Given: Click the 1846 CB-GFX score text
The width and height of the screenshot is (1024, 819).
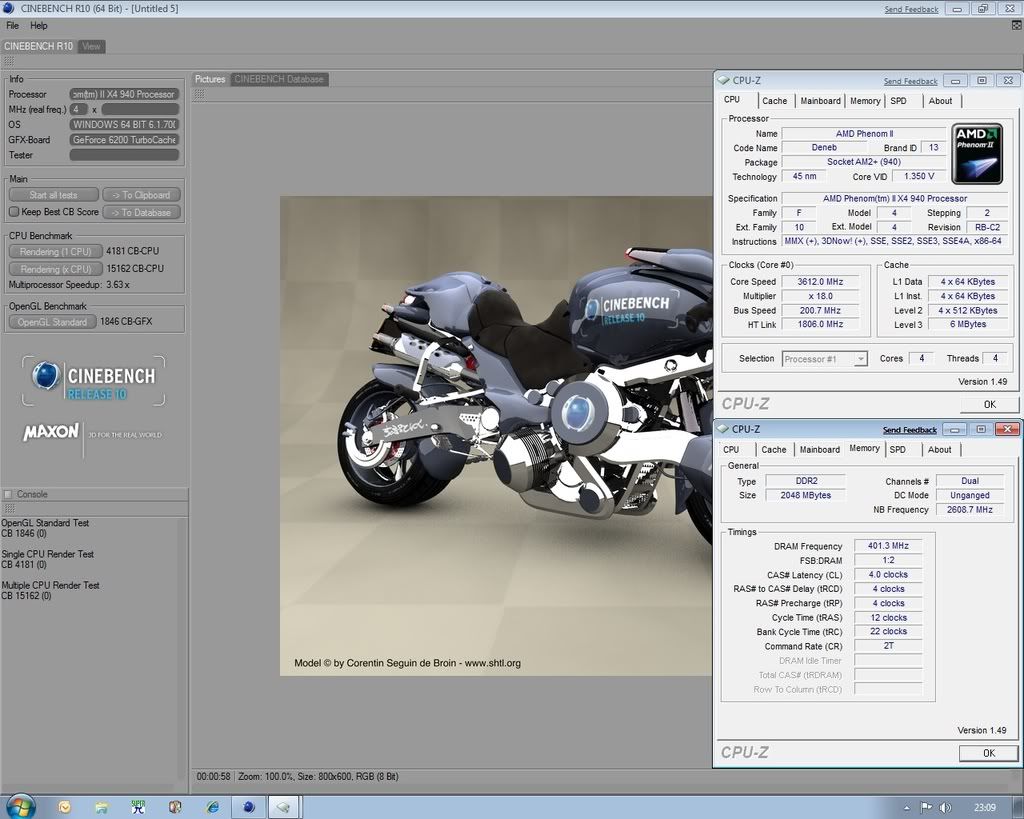Looking at the screenshot, I should pos(126,321).
